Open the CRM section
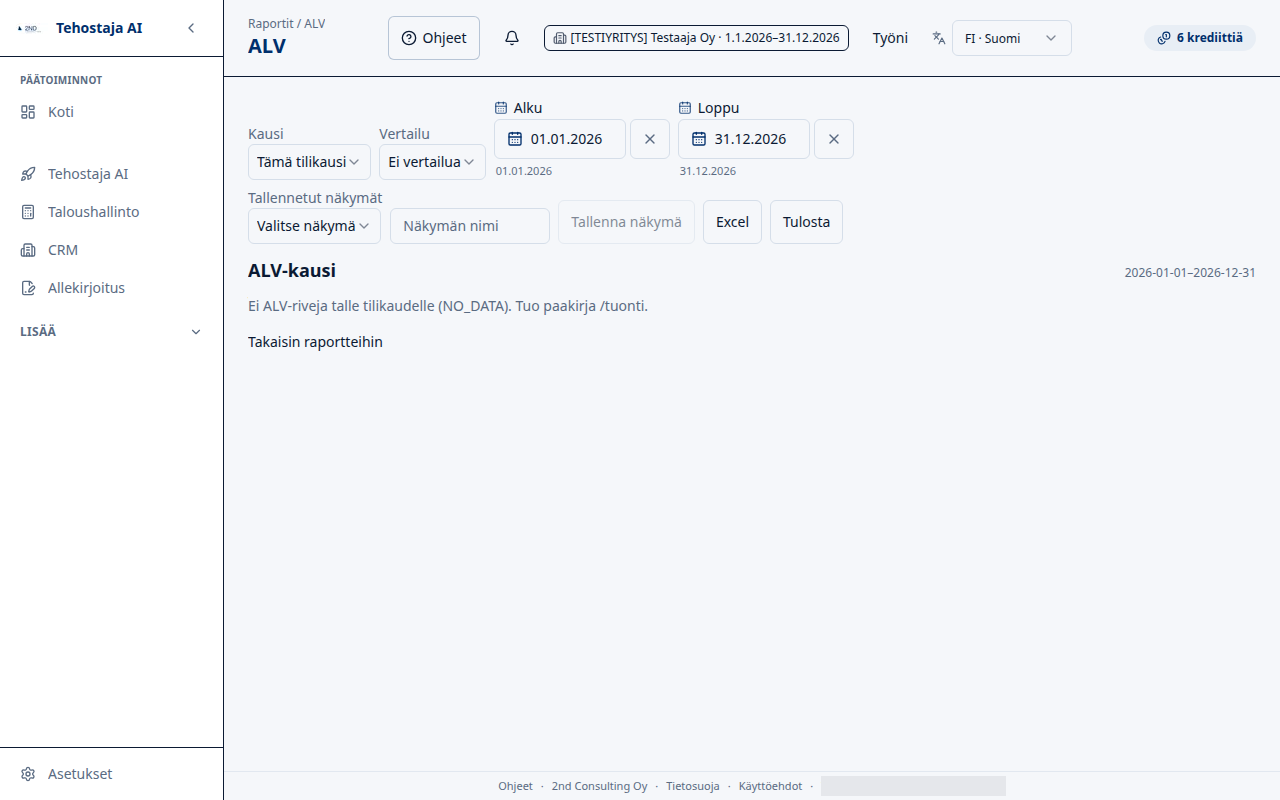 111,250
